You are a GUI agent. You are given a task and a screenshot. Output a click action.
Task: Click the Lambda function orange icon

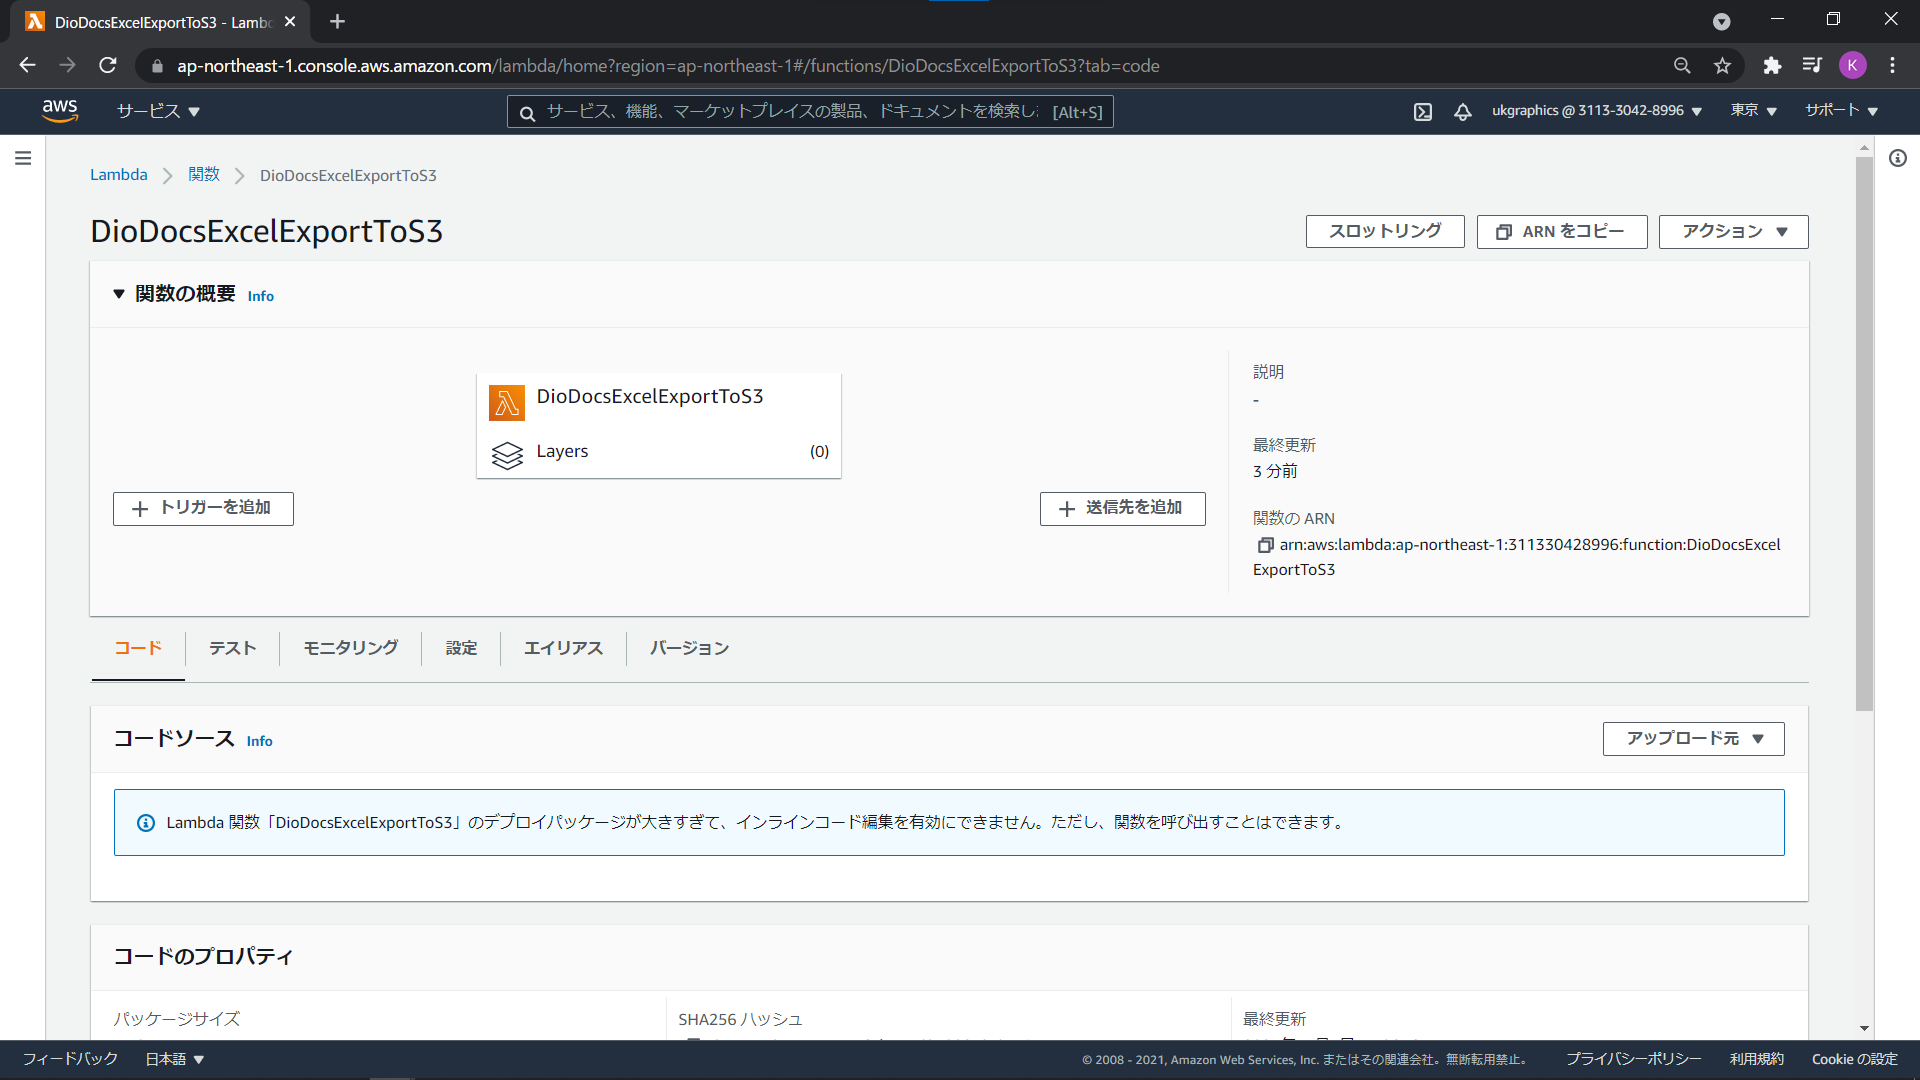pyautogui.click(x=507, y=403)
